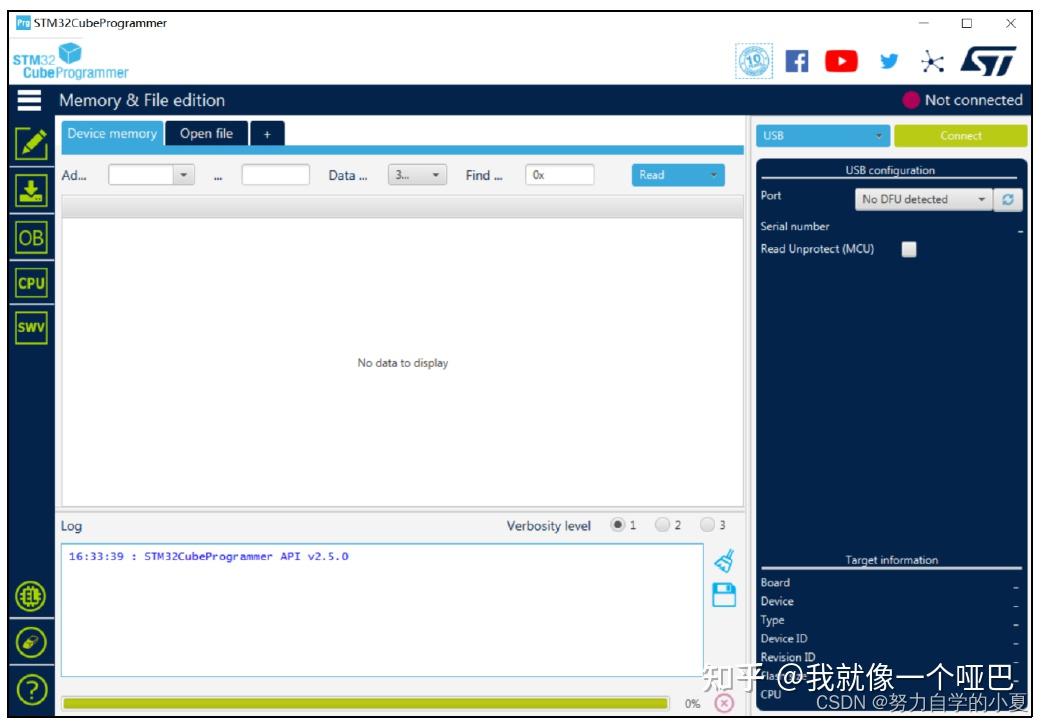Visit the ST YouTube channel
The image size is (1043, 722).
click(842, 59)
